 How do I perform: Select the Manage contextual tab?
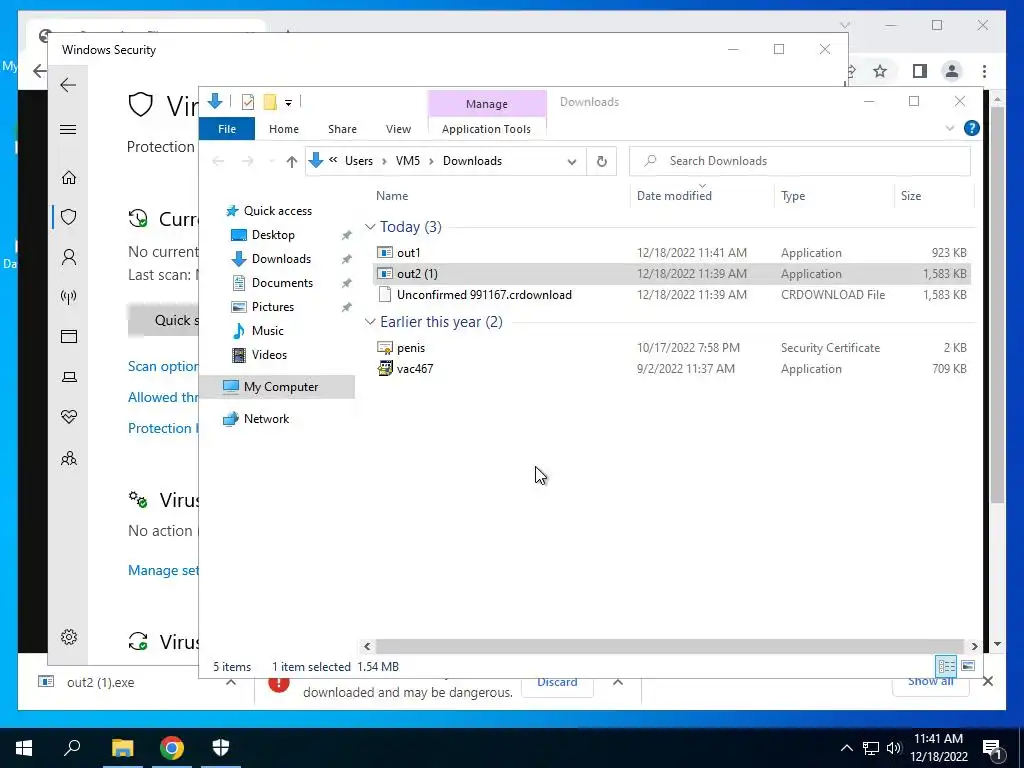point(487,104)
